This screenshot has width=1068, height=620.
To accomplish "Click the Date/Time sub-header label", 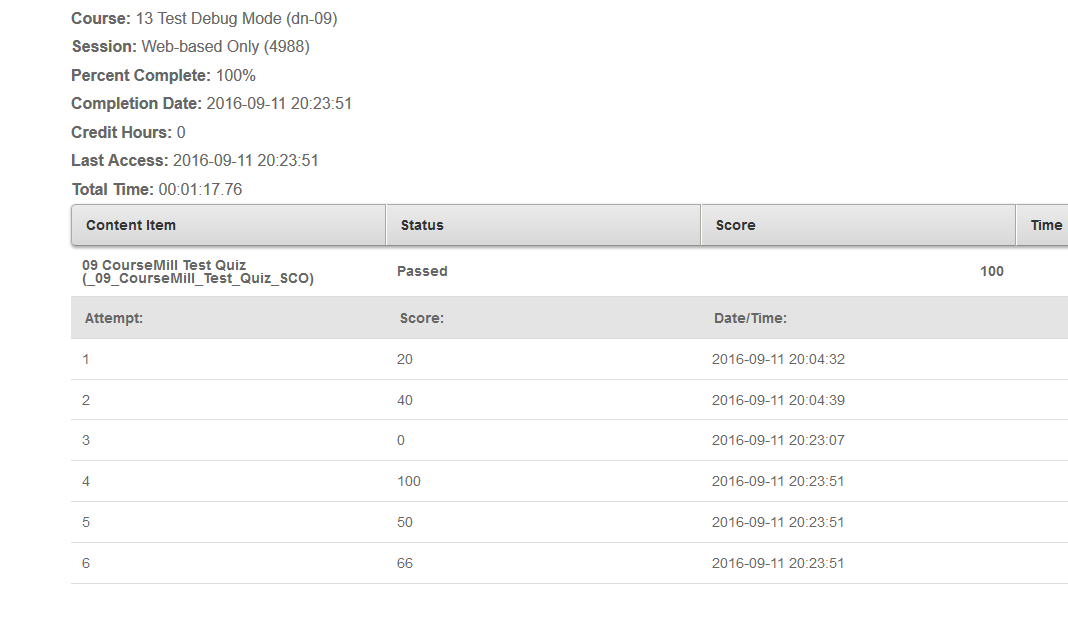I will 750,318.
